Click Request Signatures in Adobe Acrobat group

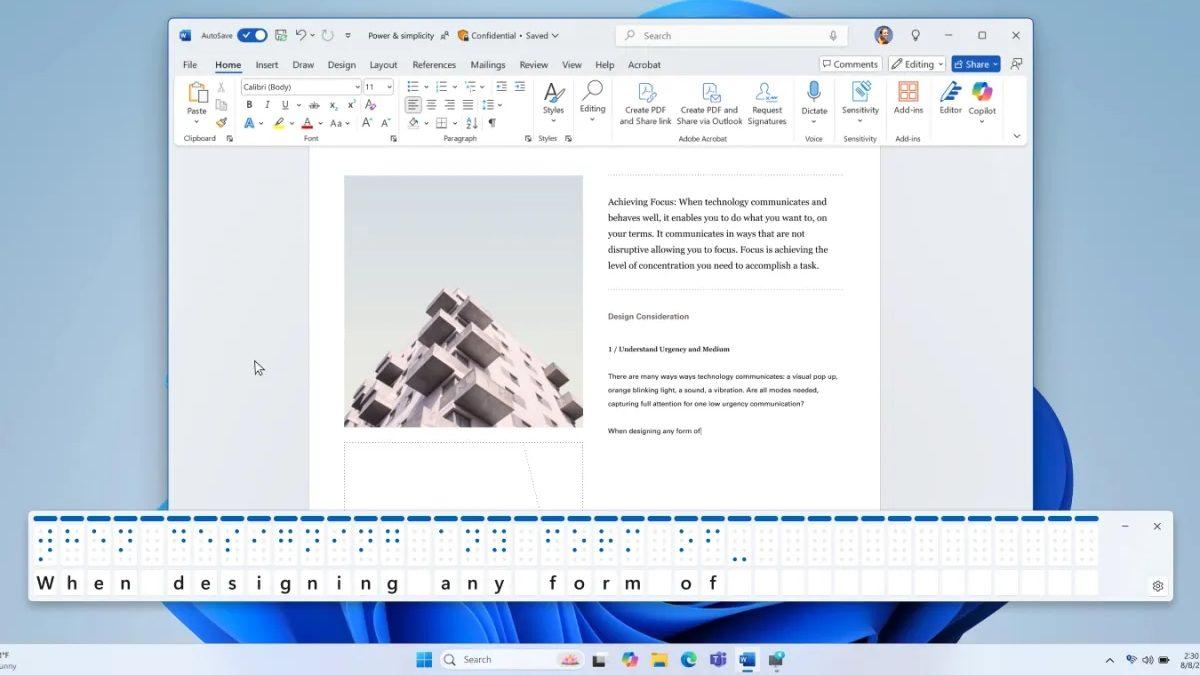pyautogui.click(x=767, y=104)
